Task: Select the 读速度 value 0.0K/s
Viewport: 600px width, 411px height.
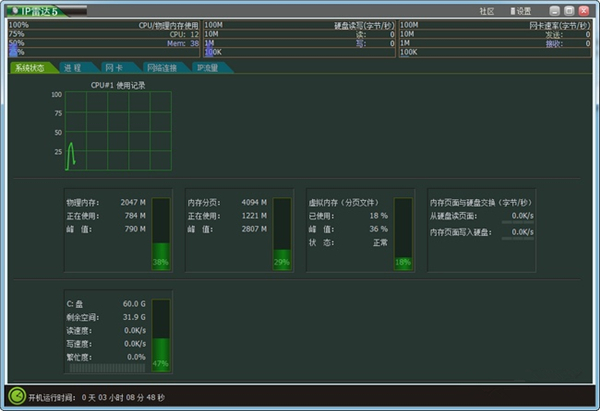Action: coord(135,330)
